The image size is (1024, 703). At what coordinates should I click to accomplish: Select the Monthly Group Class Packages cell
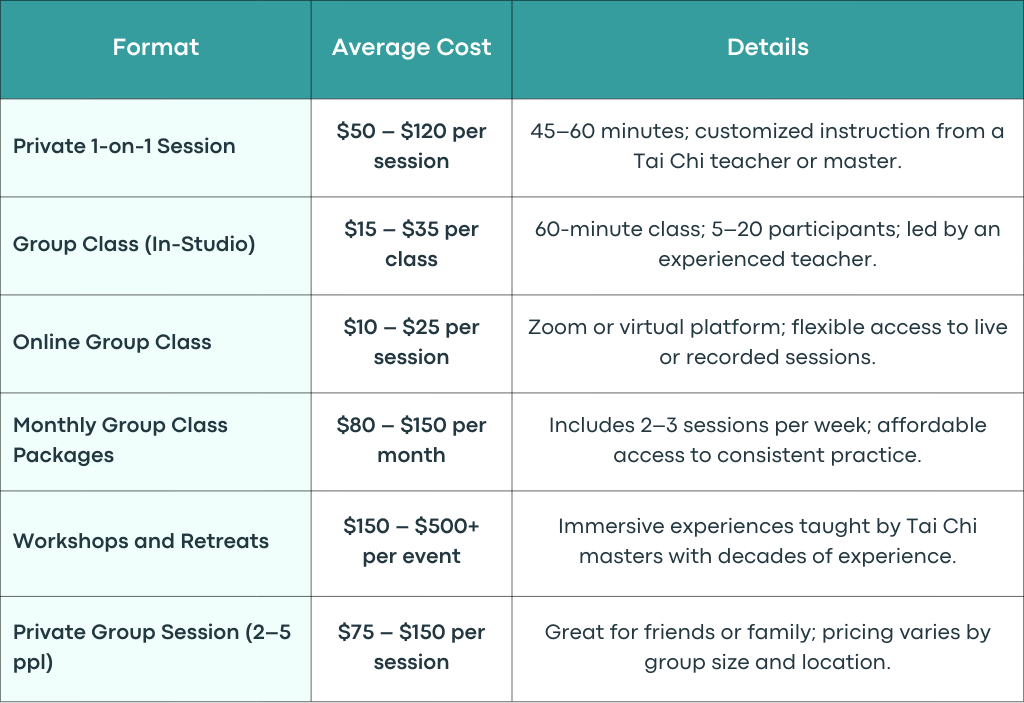120,440
